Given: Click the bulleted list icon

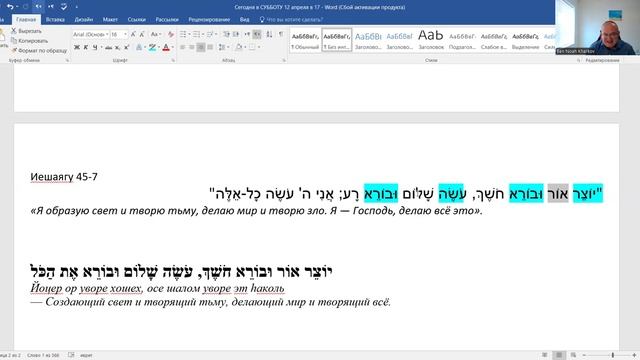Looking at the screenshot, I should tap(183, 35).
